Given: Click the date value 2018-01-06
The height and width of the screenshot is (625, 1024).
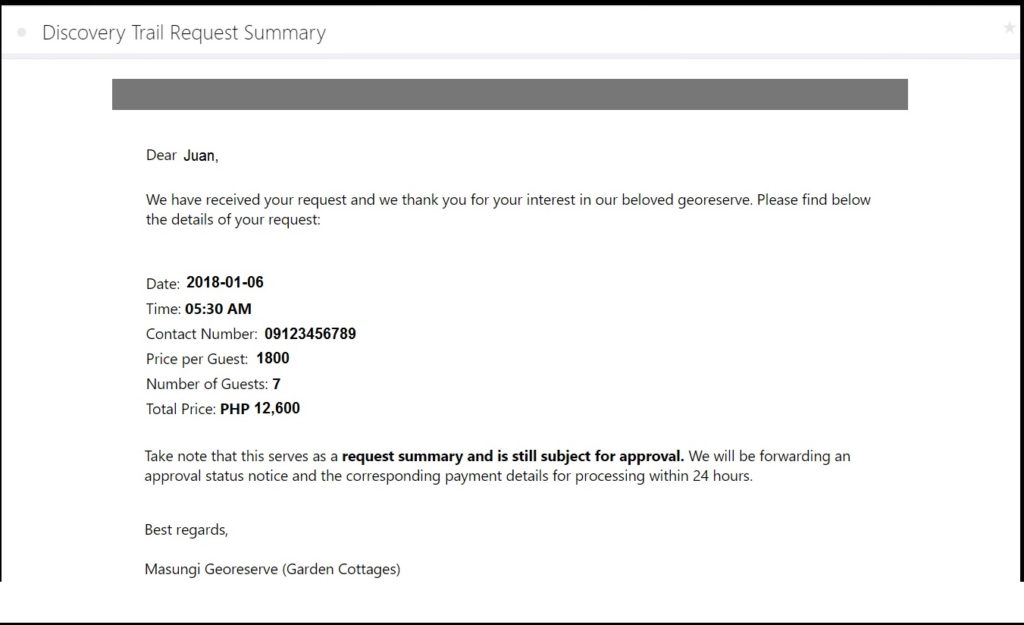Looking at the screenshot, I should point(225,282).
